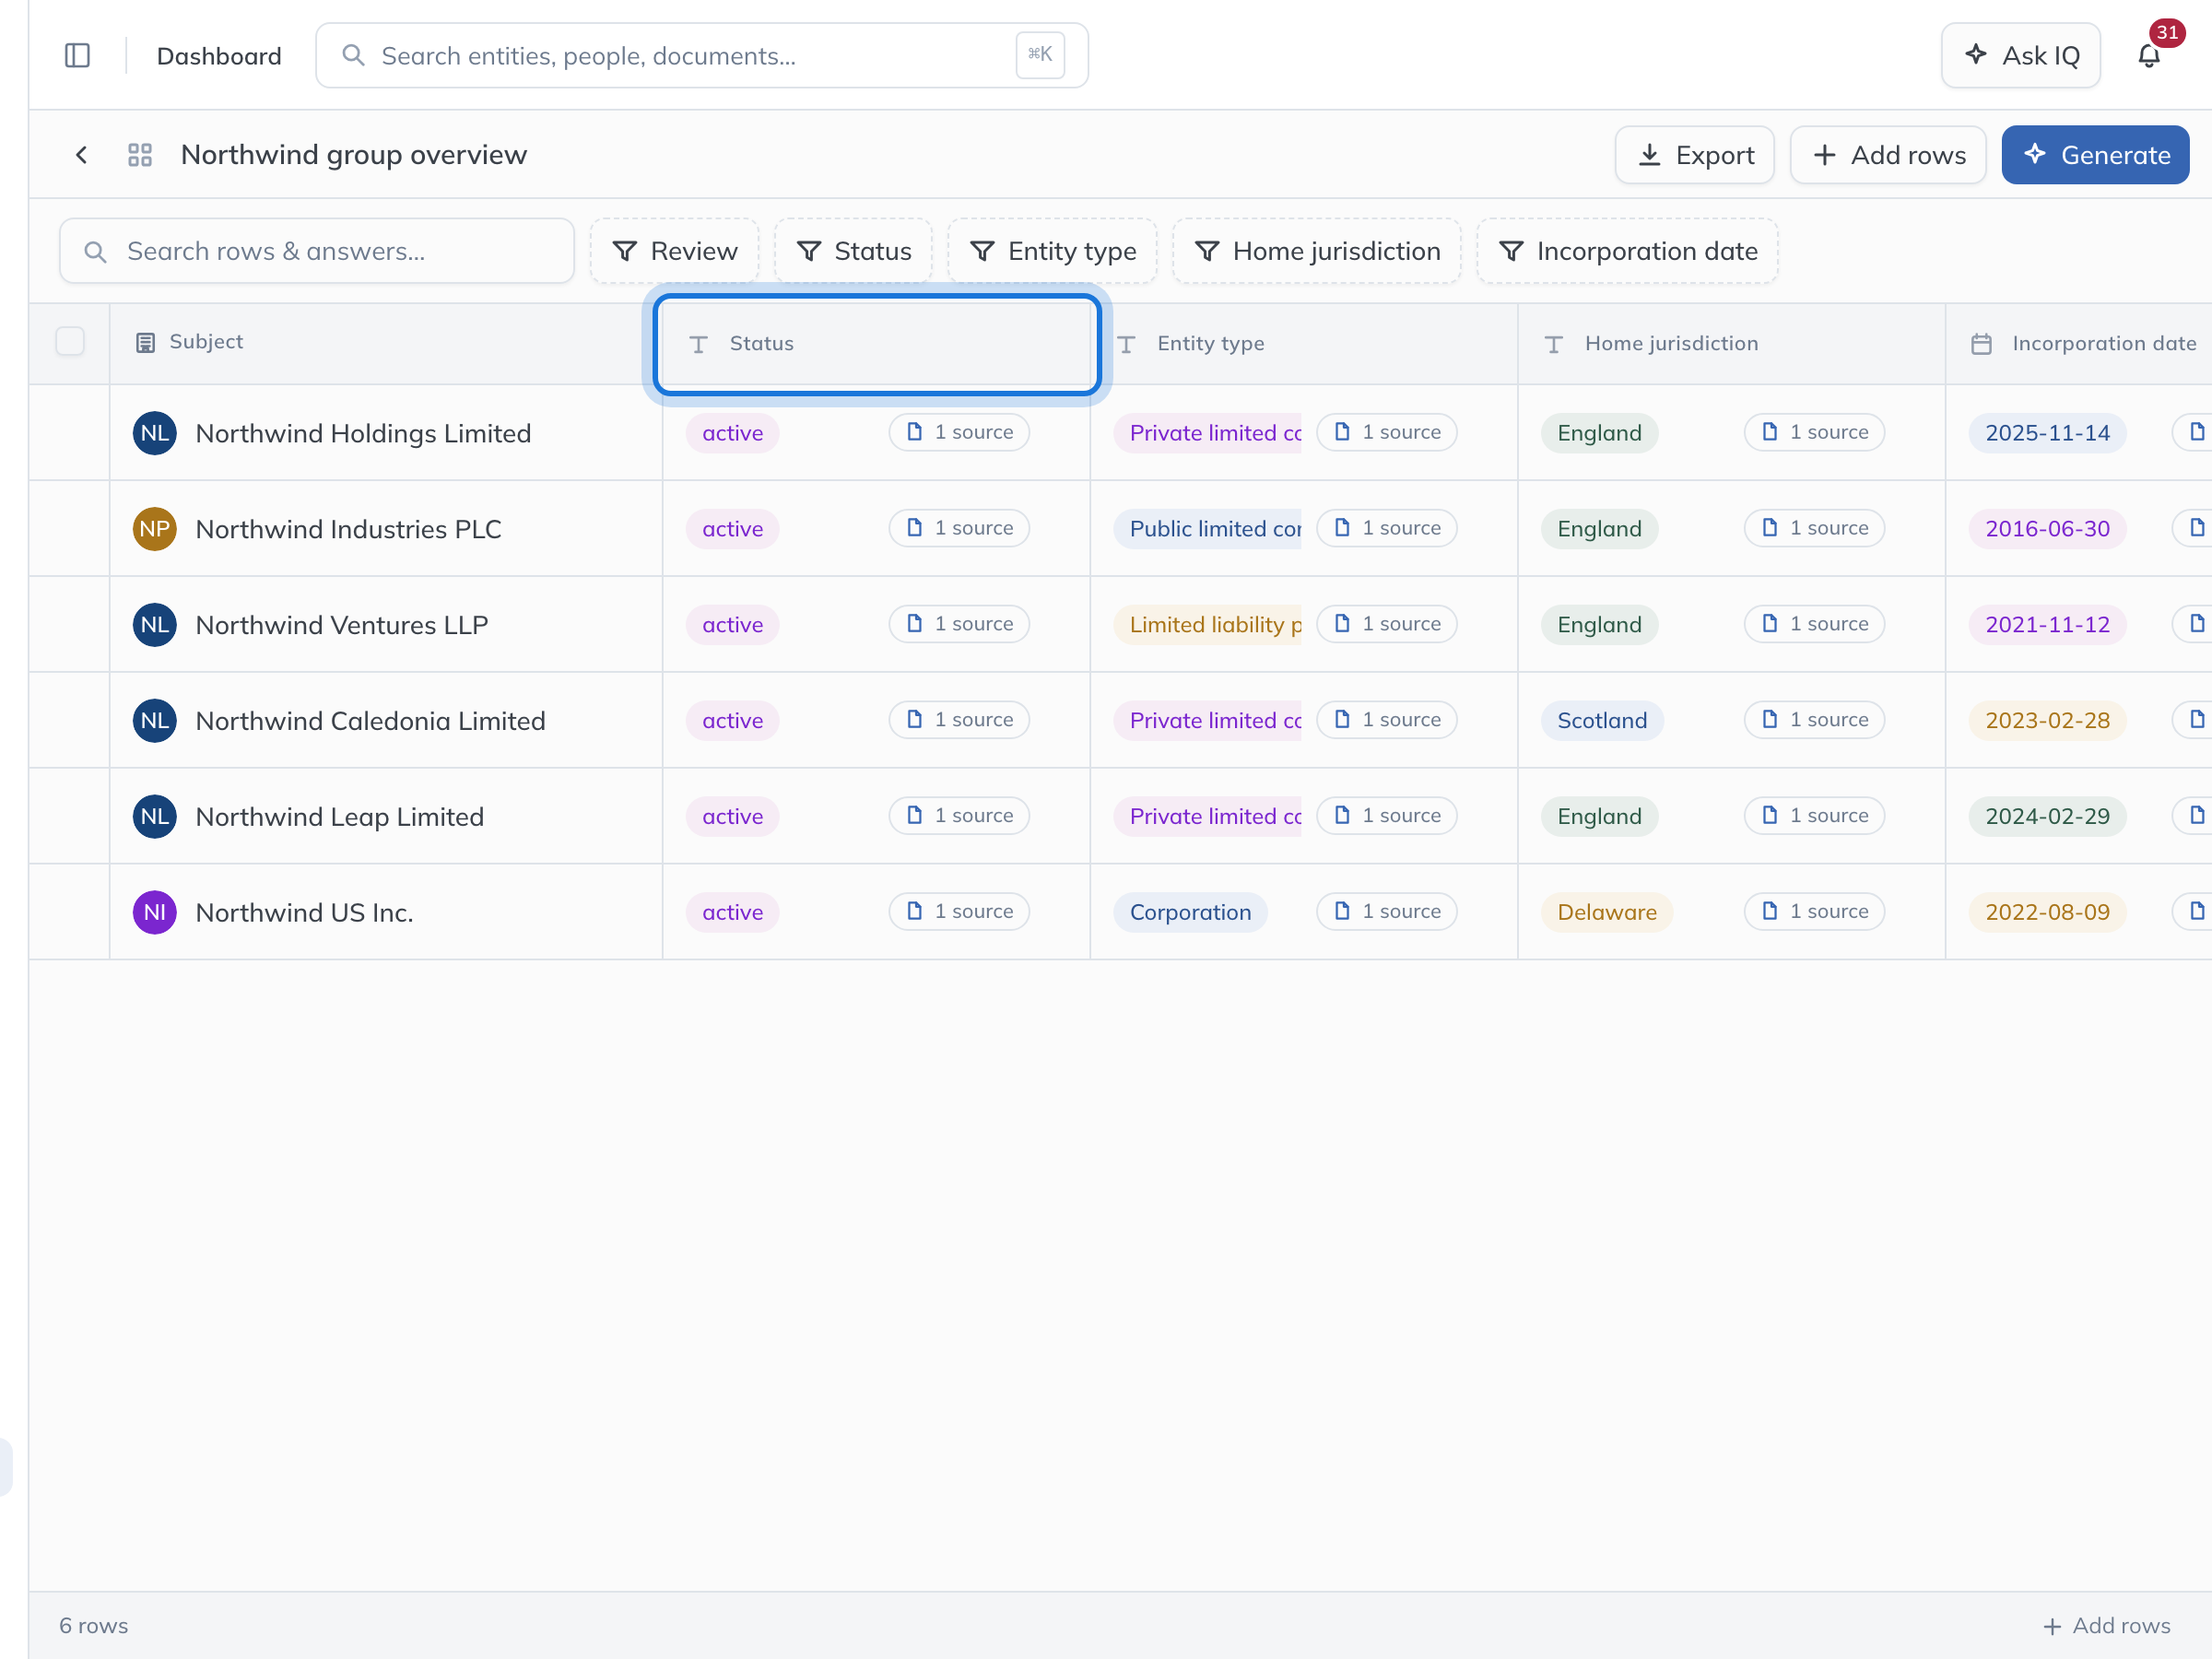Click the Incorporation date column header
This screenshot has width=2212, height=1659.
click(x=2080, y=344)
